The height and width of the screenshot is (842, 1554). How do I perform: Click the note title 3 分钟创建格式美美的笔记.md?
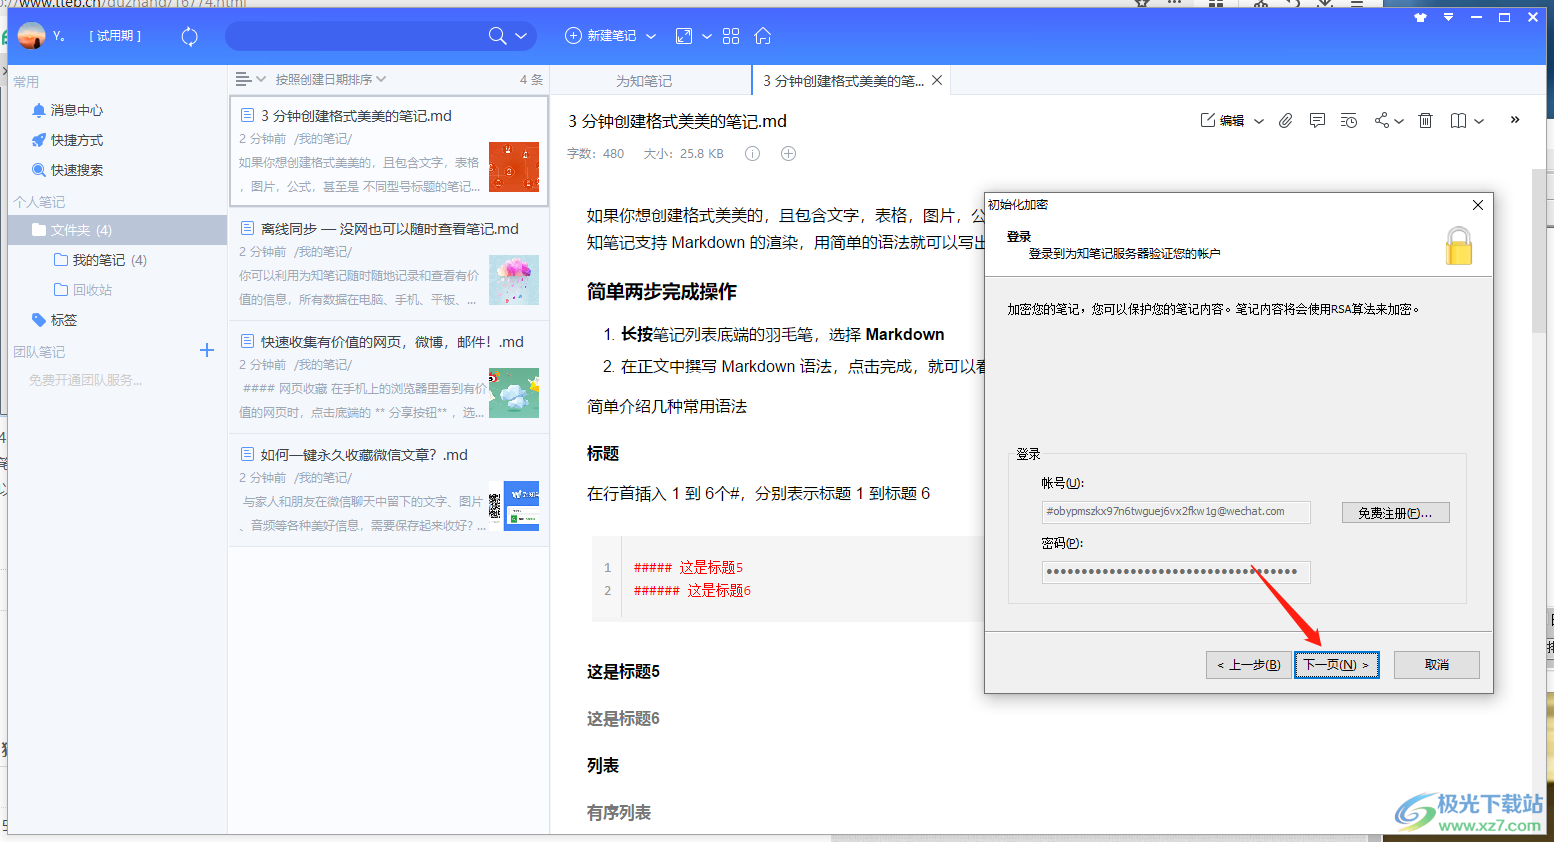click(677, 121)
